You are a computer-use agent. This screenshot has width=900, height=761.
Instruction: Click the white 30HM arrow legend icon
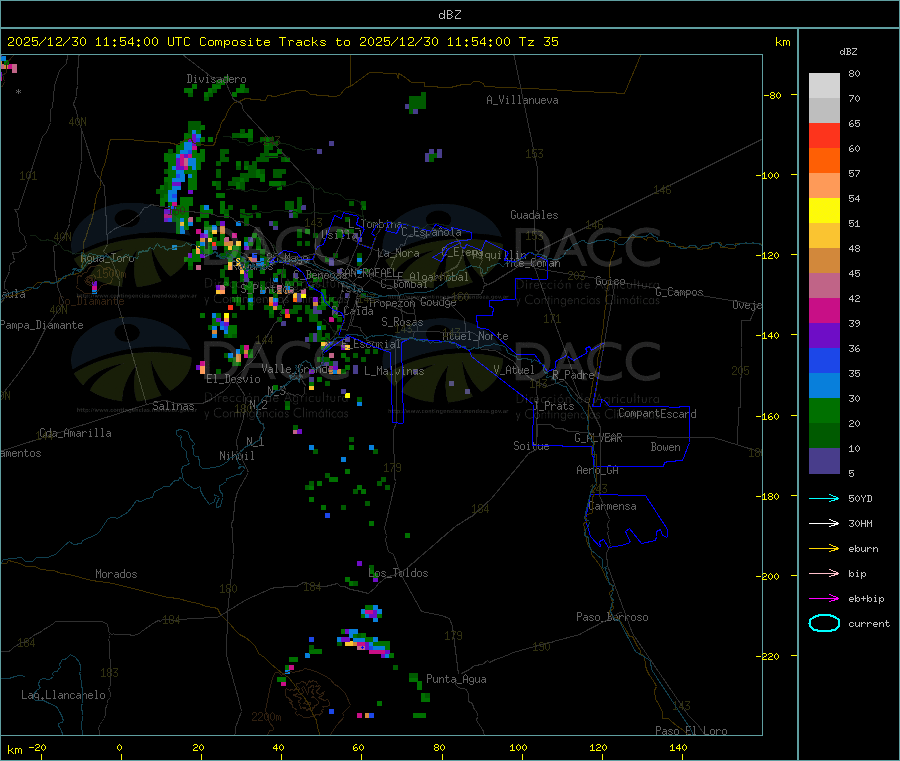tap(824, 523)
